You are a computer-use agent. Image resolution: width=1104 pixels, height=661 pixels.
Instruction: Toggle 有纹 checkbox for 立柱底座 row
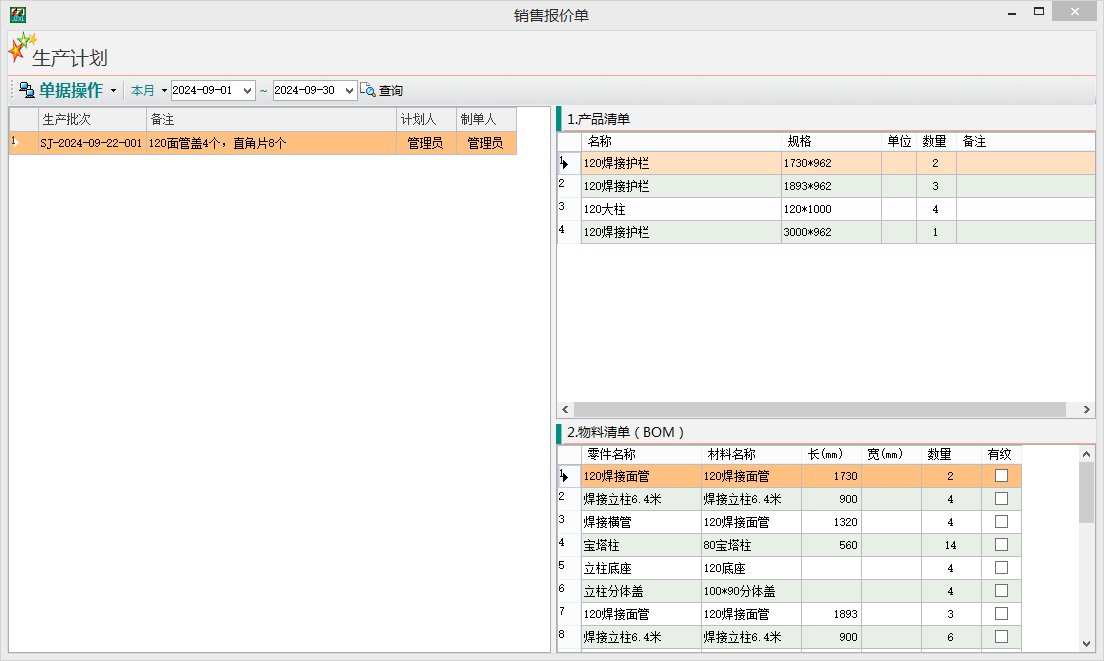(1001, 567)
